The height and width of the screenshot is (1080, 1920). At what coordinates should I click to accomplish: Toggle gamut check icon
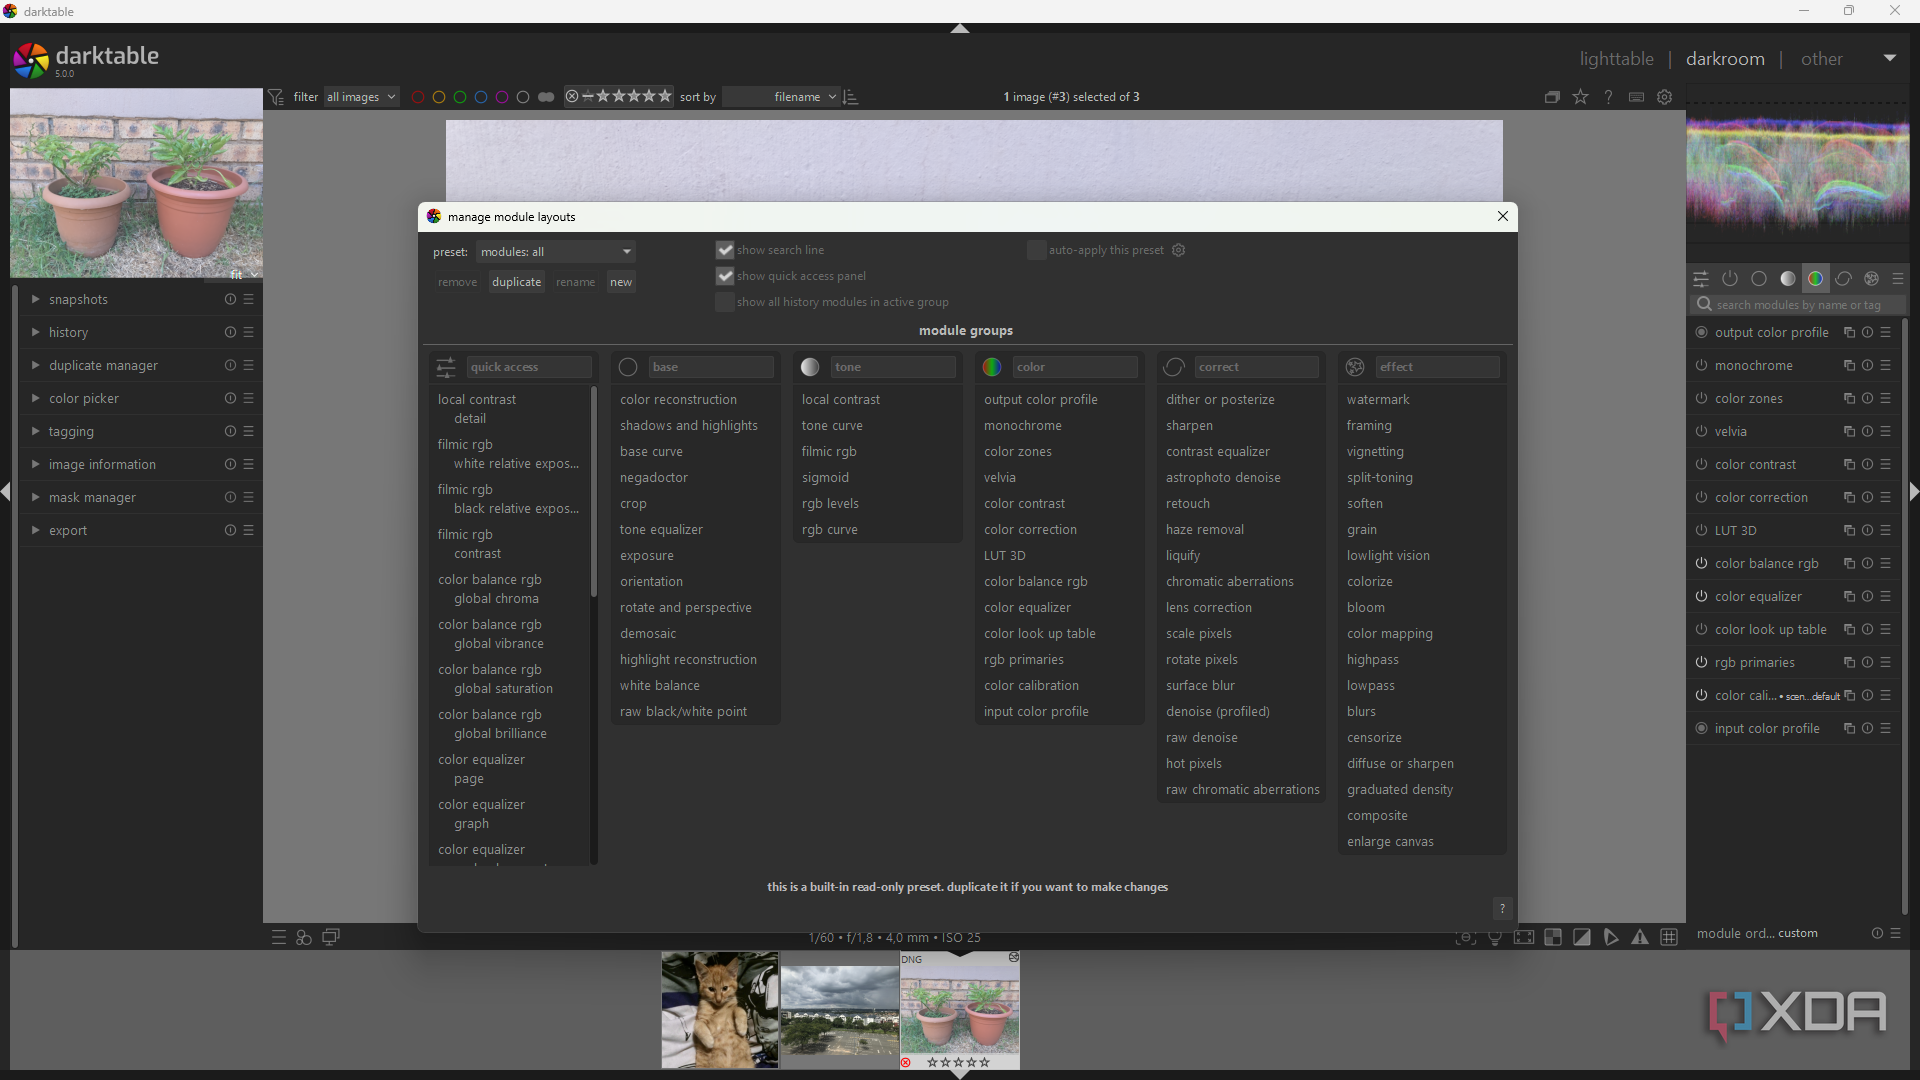click(1640, 937)
